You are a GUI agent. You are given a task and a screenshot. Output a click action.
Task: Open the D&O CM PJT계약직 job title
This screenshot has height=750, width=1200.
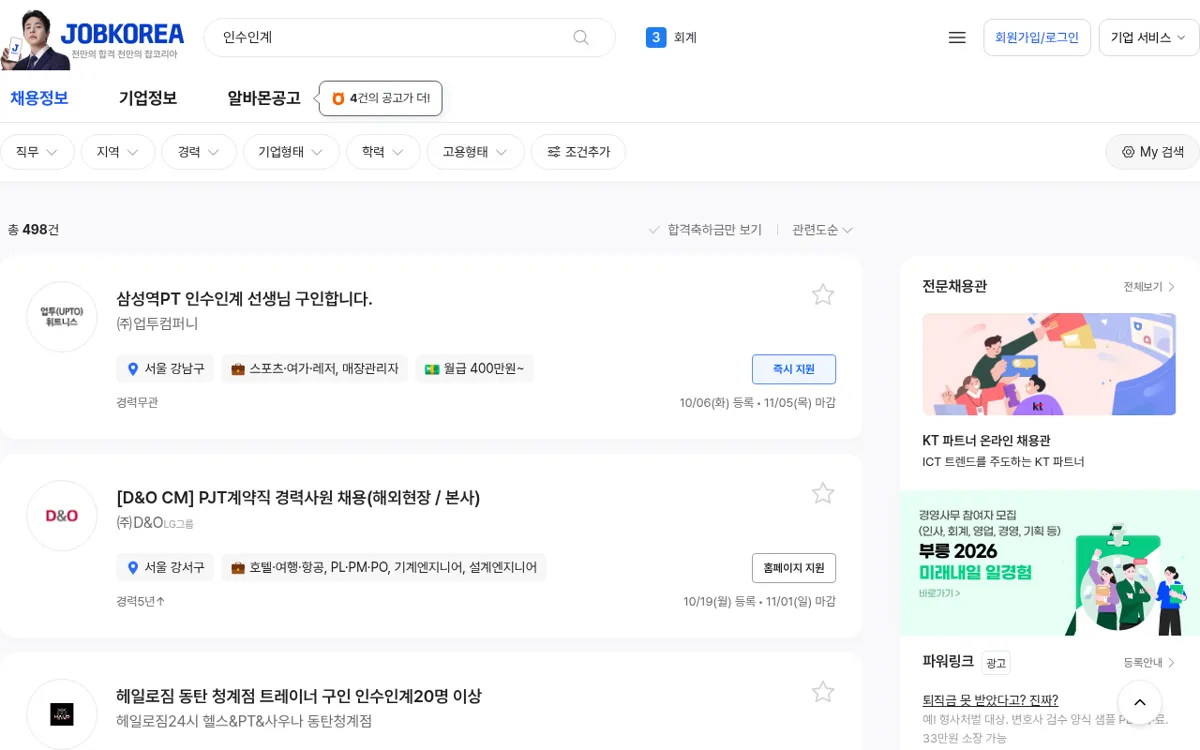click(x=298, y=498)
